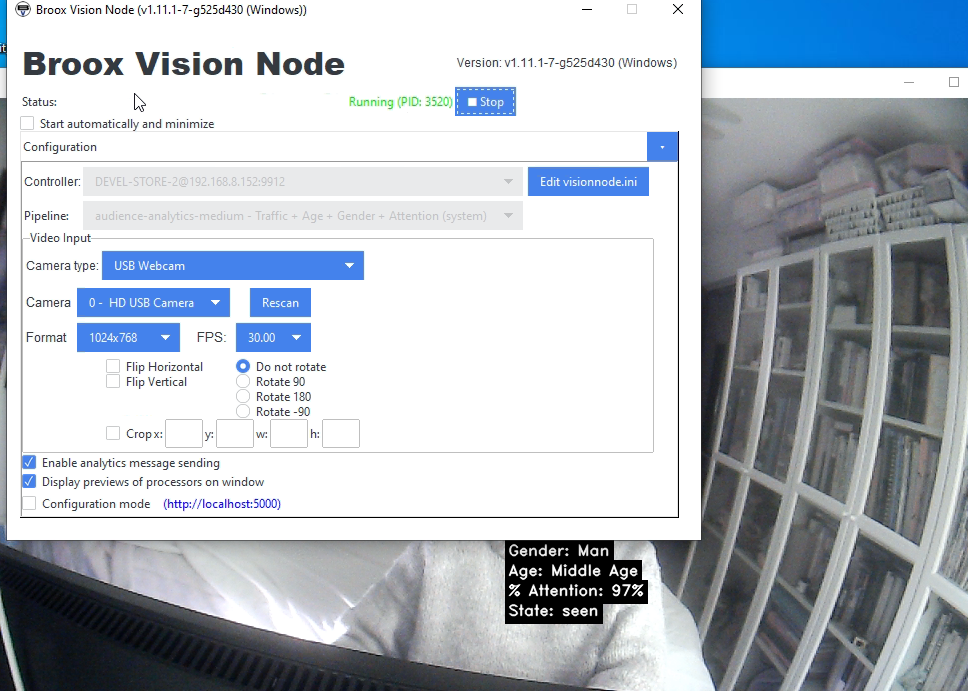Rescan for connected cameras

click(x=280, y=303)
